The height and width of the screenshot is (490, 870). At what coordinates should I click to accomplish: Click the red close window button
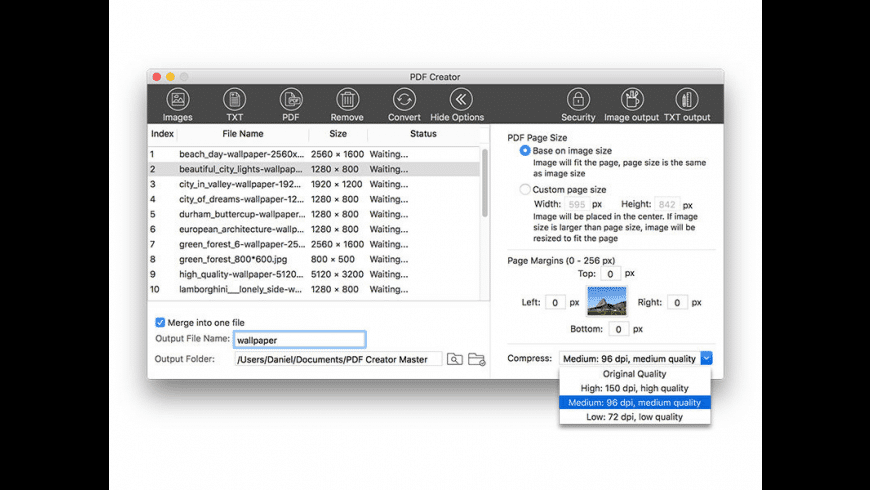pos(157,77)
